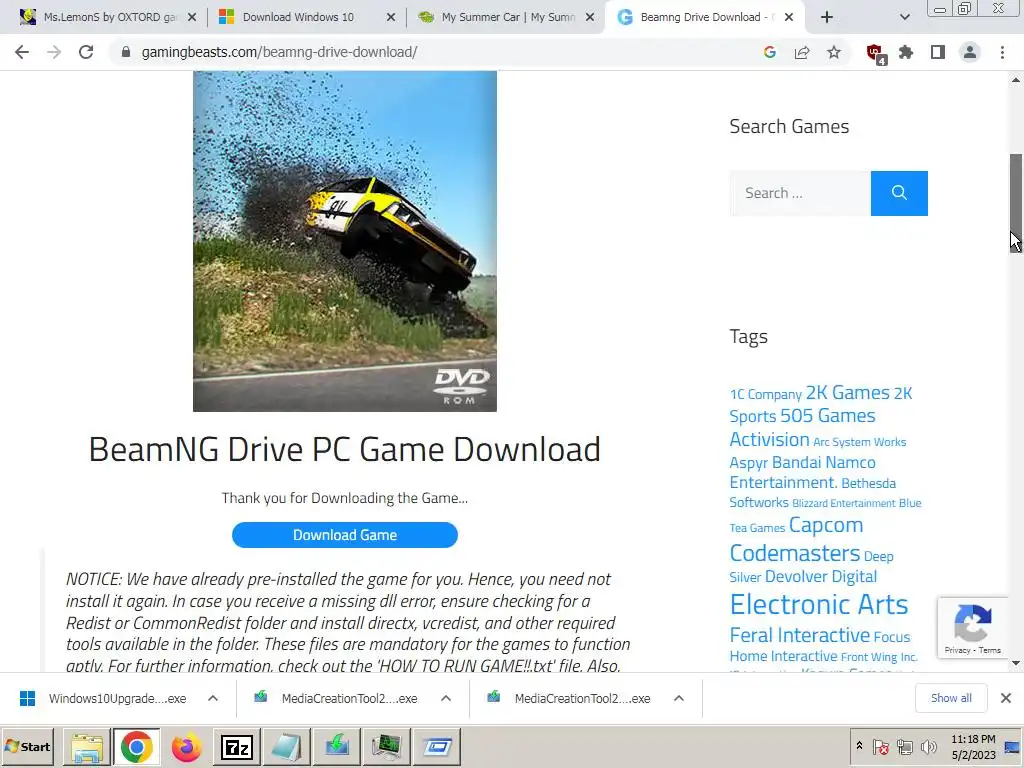The width and height of the screenshot is (1024, 768).
Task: Open the 1C Company tag
Action: (x=765, y=394)
